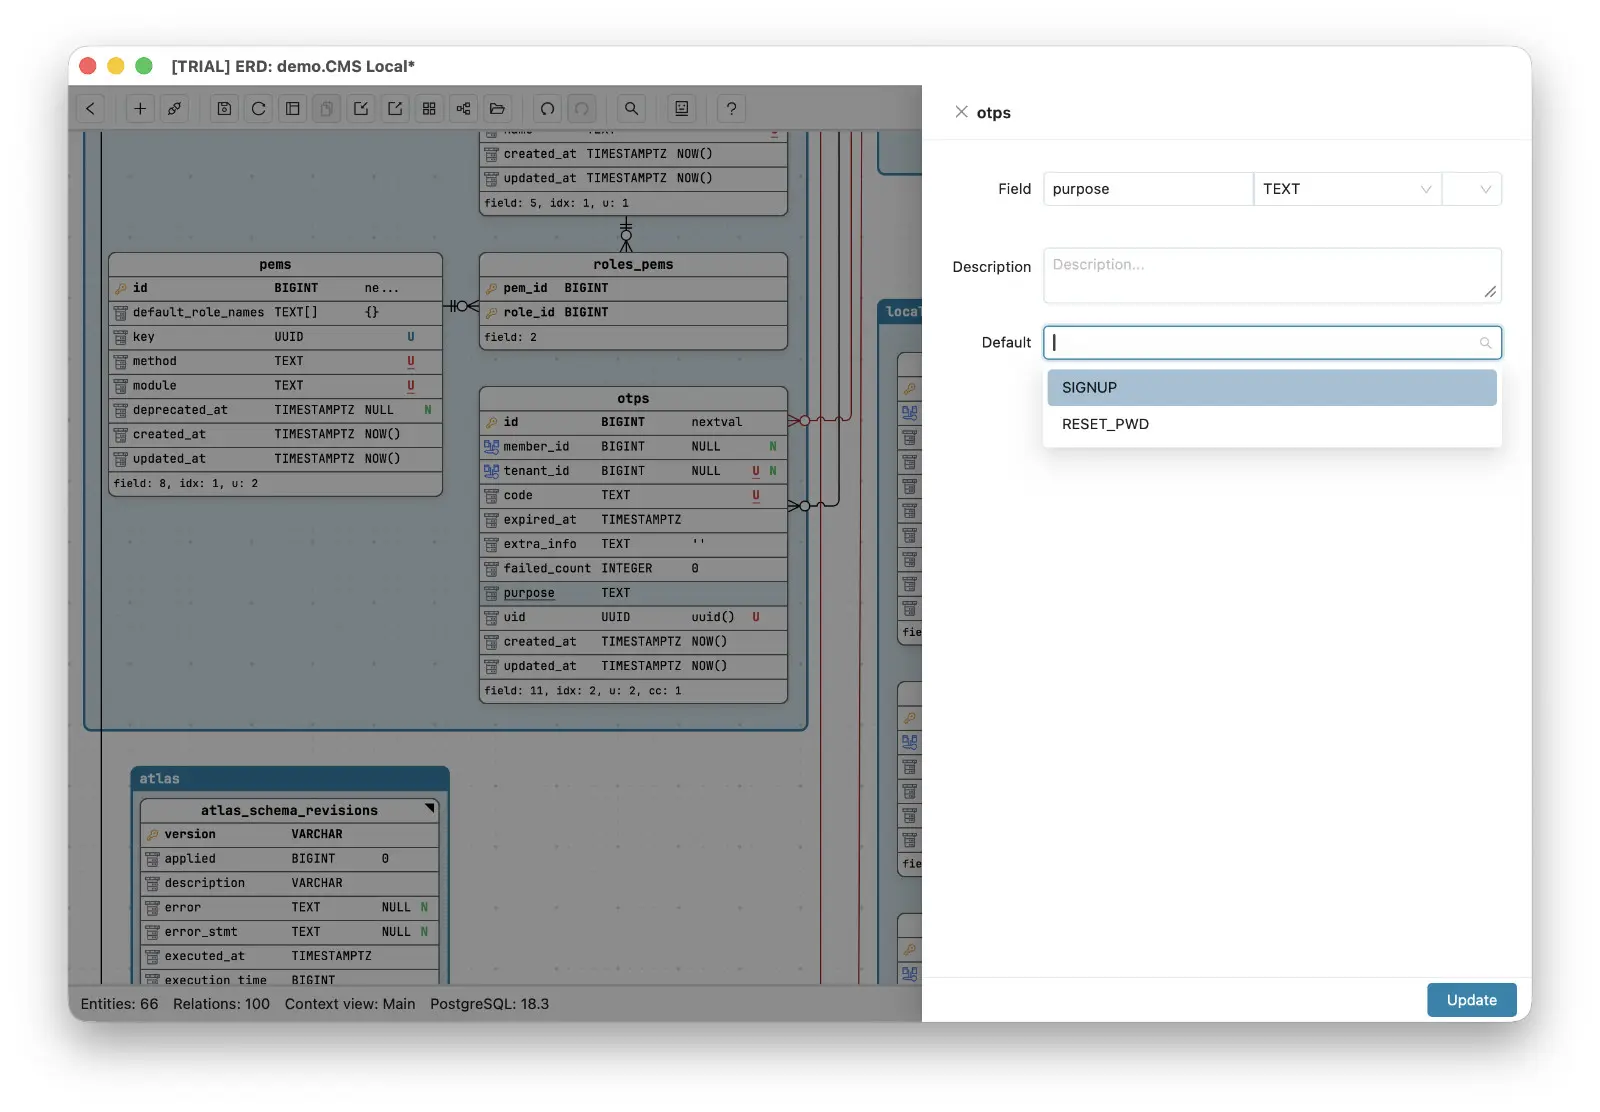
Task: Click the key icon of roles_pems pem_id
Action: click(x=491, y=288)
